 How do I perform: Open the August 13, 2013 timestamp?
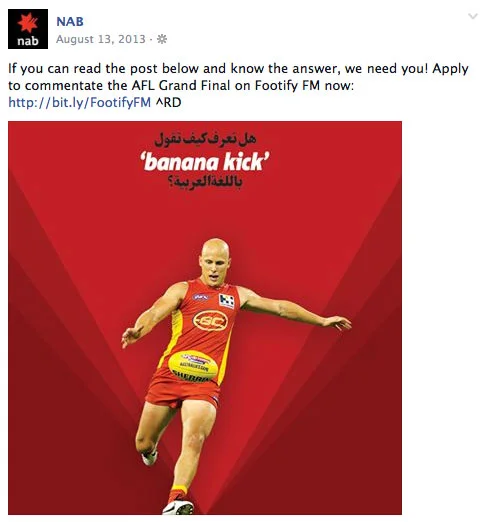click(x=101, y=39)
